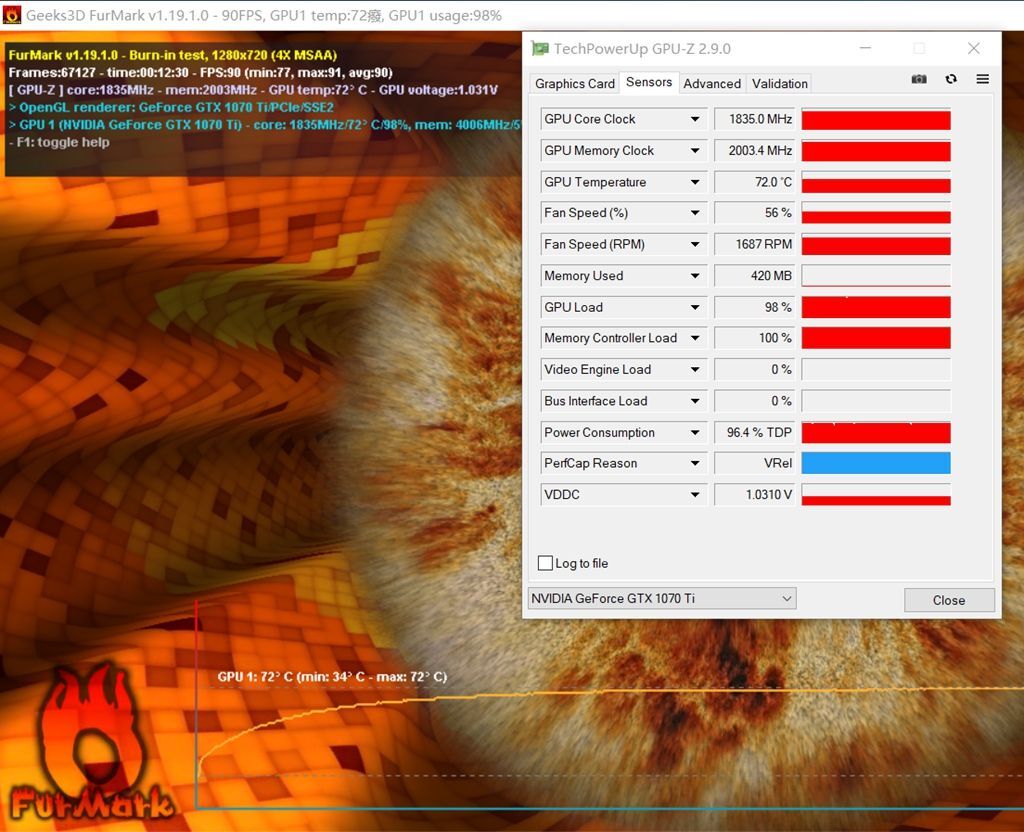Select the Sensors tab
This screenshot has width=1024, height=832.
[648, 82]
